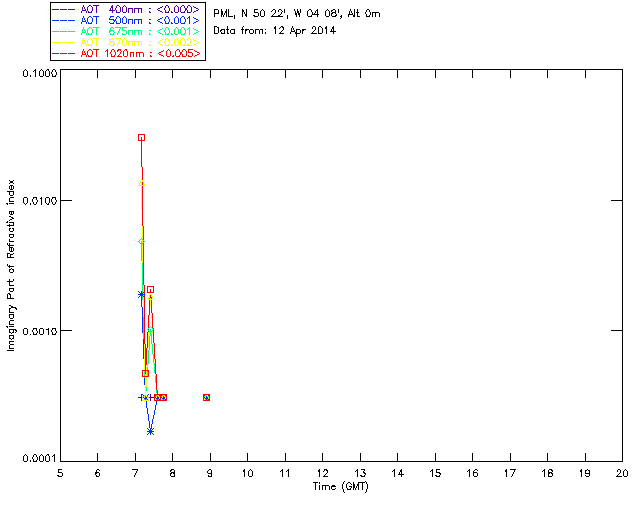Click the x-axis tick label 11
The width and height of the screenshot is (640, 512).
click(285, 473)
